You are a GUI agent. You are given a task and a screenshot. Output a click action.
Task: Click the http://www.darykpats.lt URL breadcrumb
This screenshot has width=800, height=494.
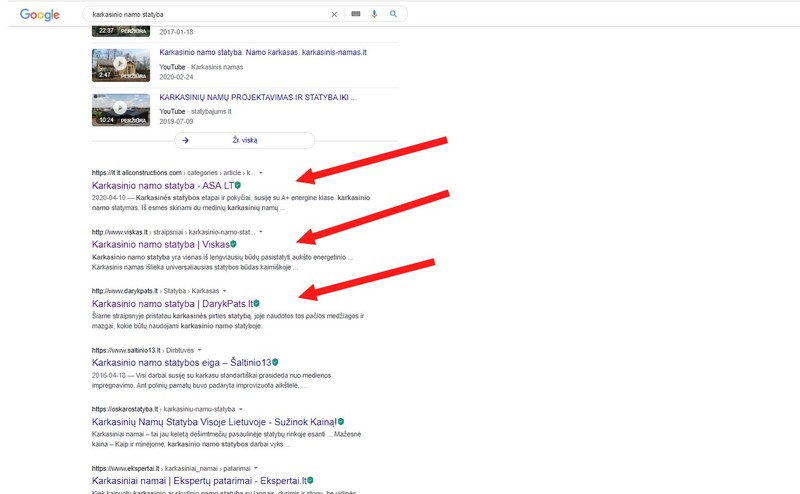pos(155,291)
